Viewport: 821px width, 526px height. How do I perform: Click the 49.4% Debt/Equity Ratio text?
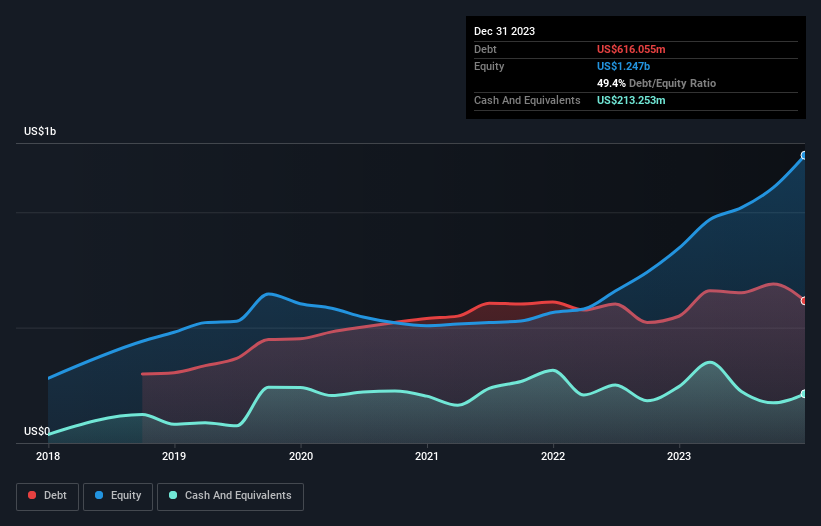click(656, 83)
